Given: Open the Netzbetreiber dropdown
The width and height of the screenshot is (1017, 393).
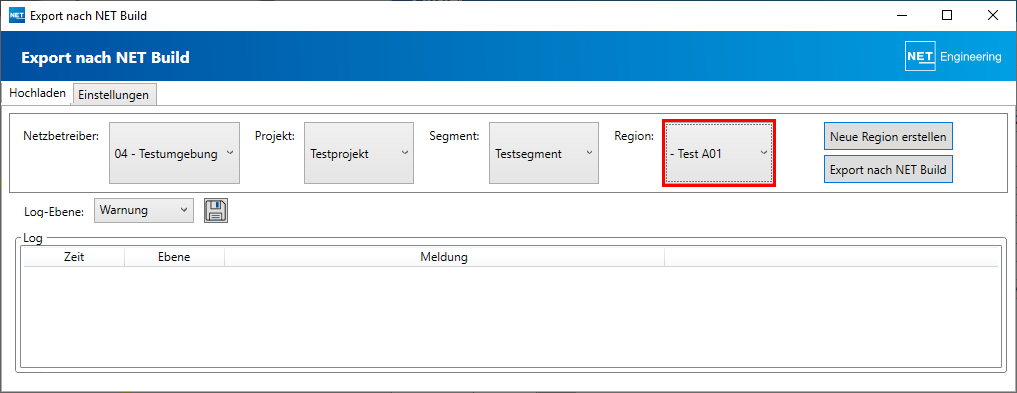Looking at the screenshot, I should [x=174, y=154].
